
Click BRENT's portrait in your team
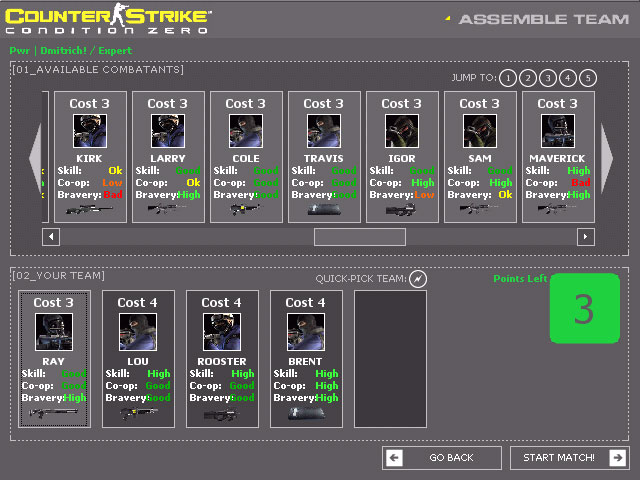tap(306, 332)
